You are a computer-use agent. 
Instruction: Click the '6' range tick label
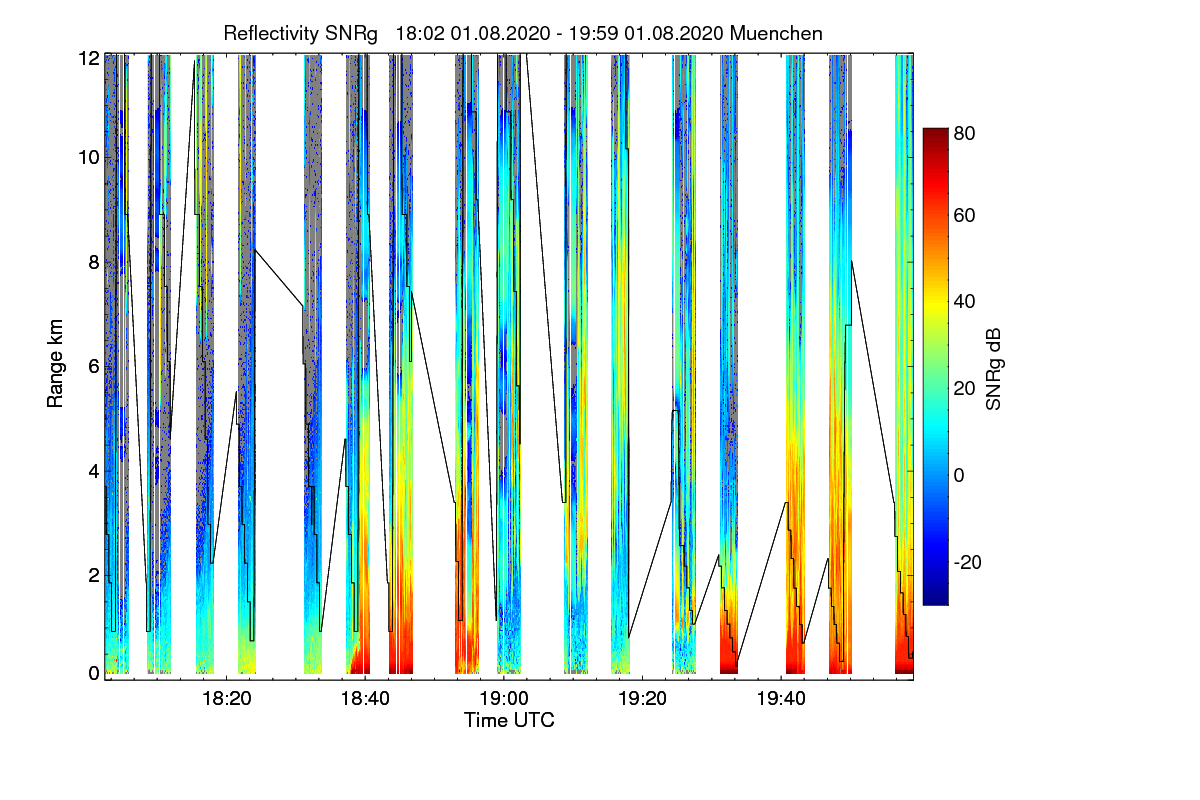pyautogui.click(x=94, y=366)
